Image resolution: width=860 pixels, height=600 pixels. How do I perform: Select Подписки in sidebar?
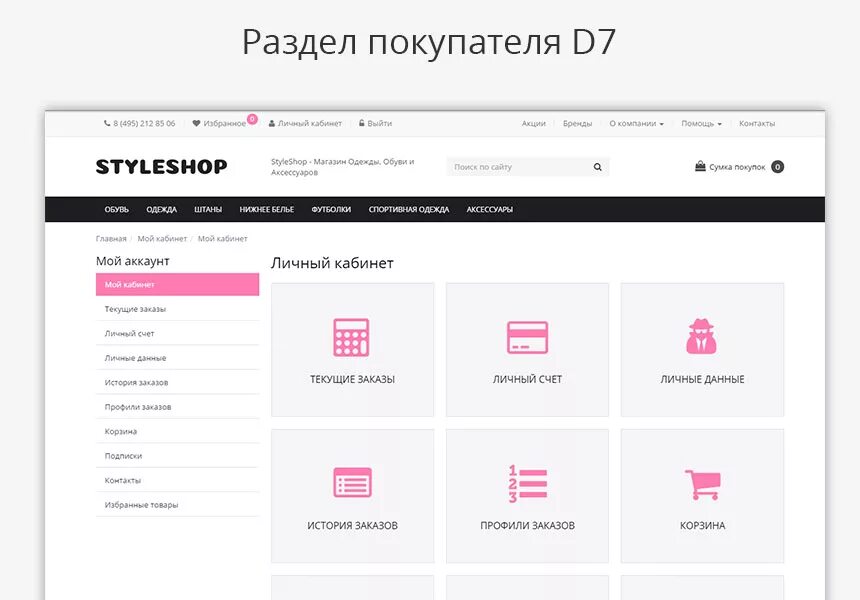point(177,456)
